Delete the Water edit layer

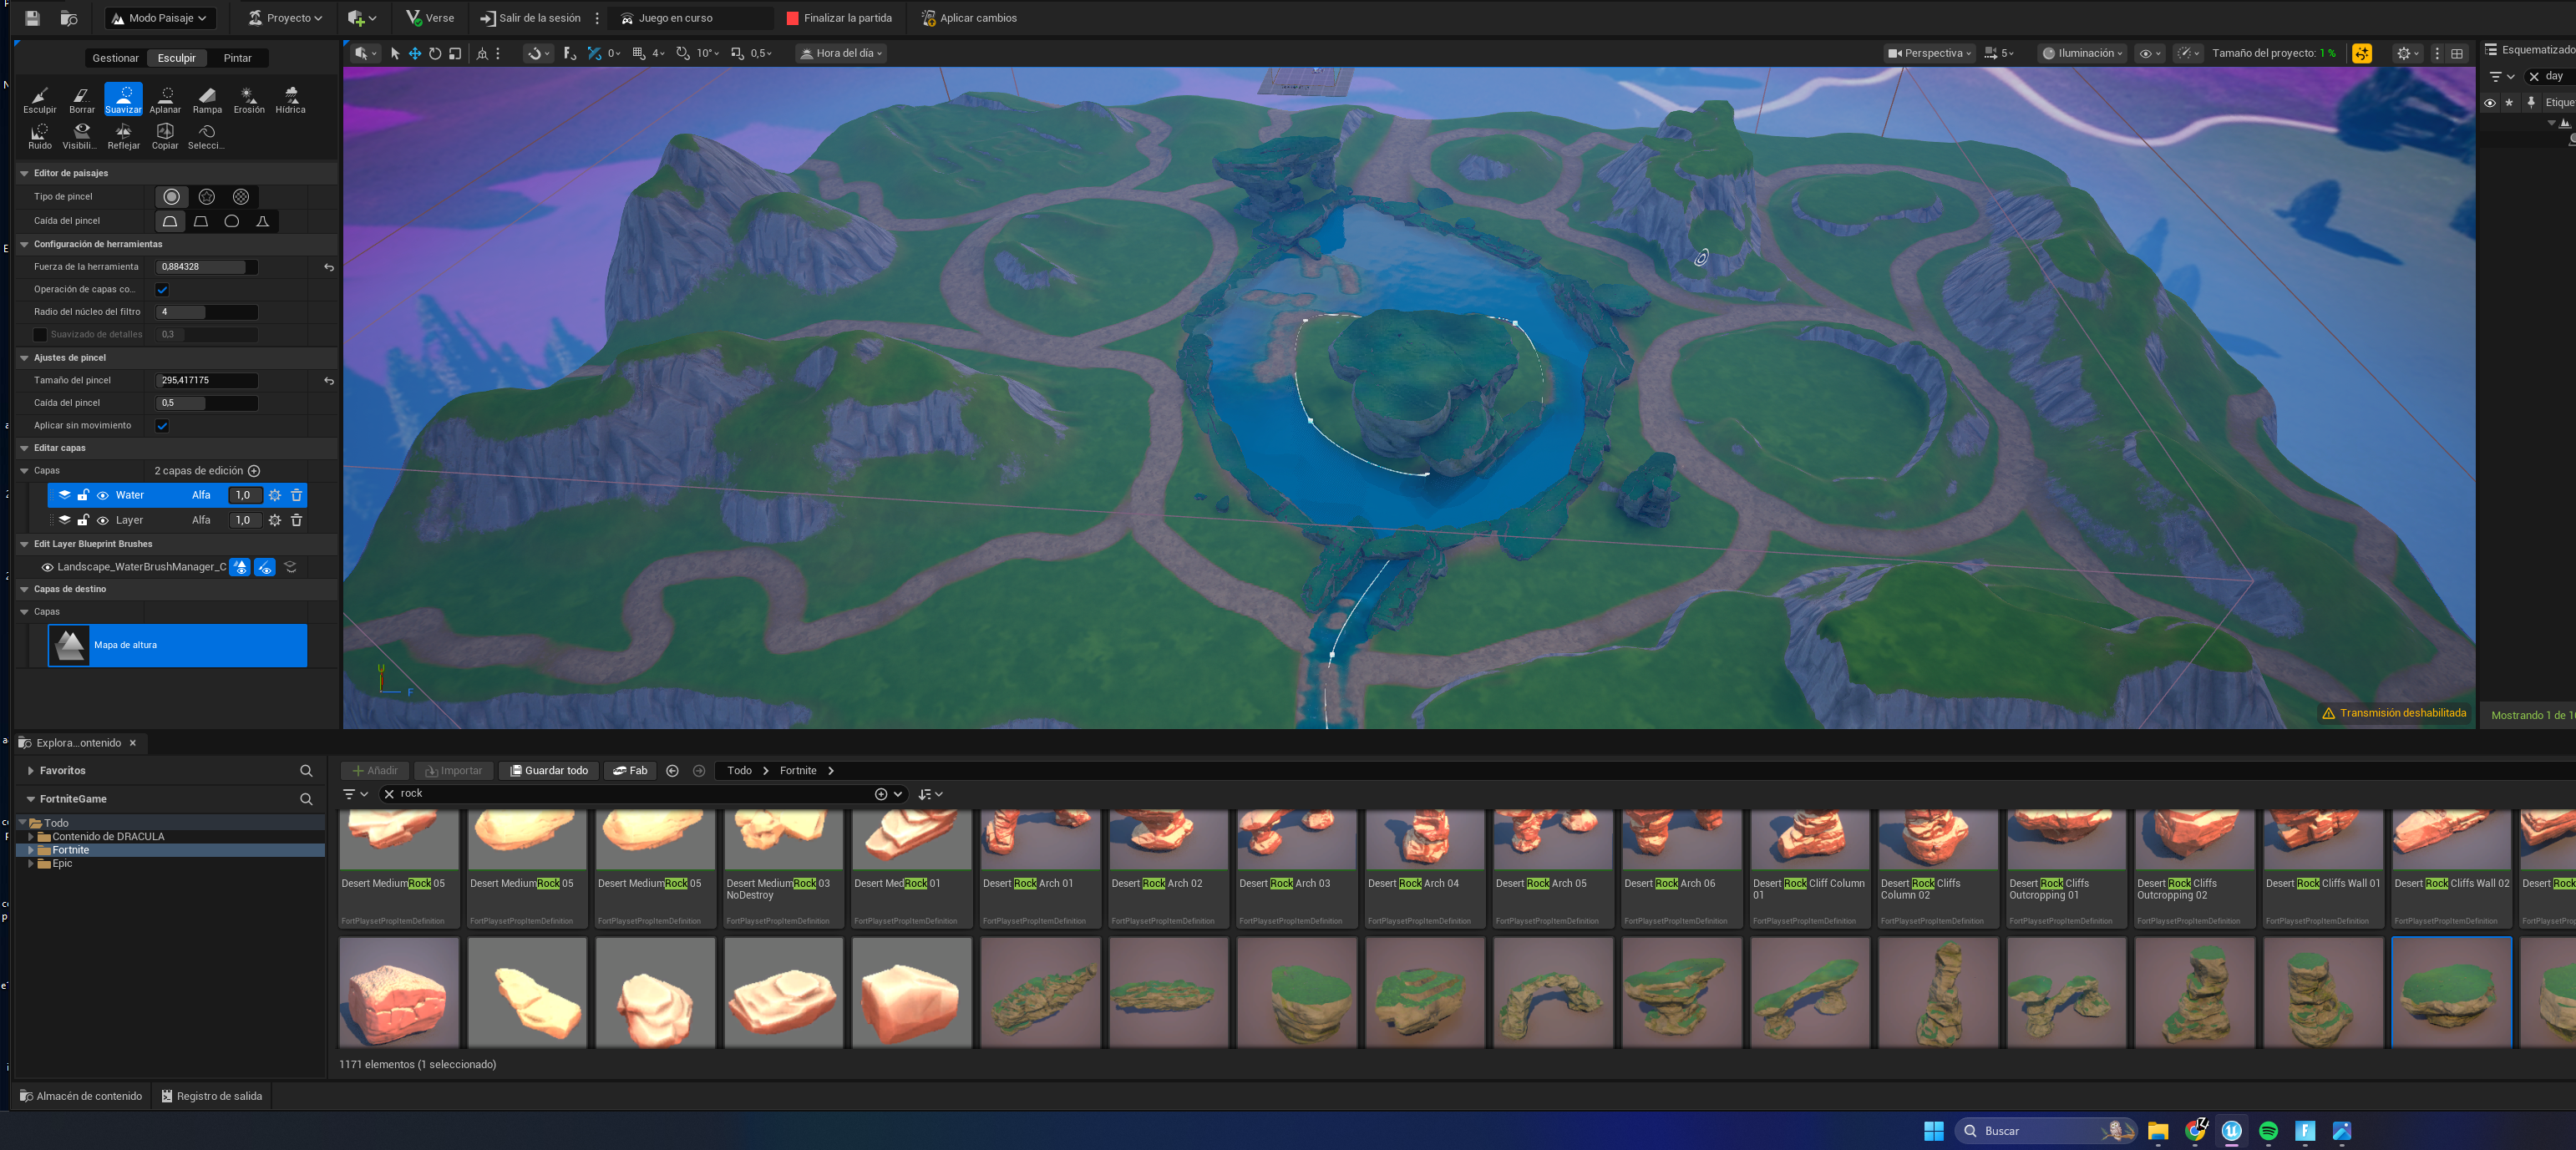pyautogui.click(x=297, y=495)
